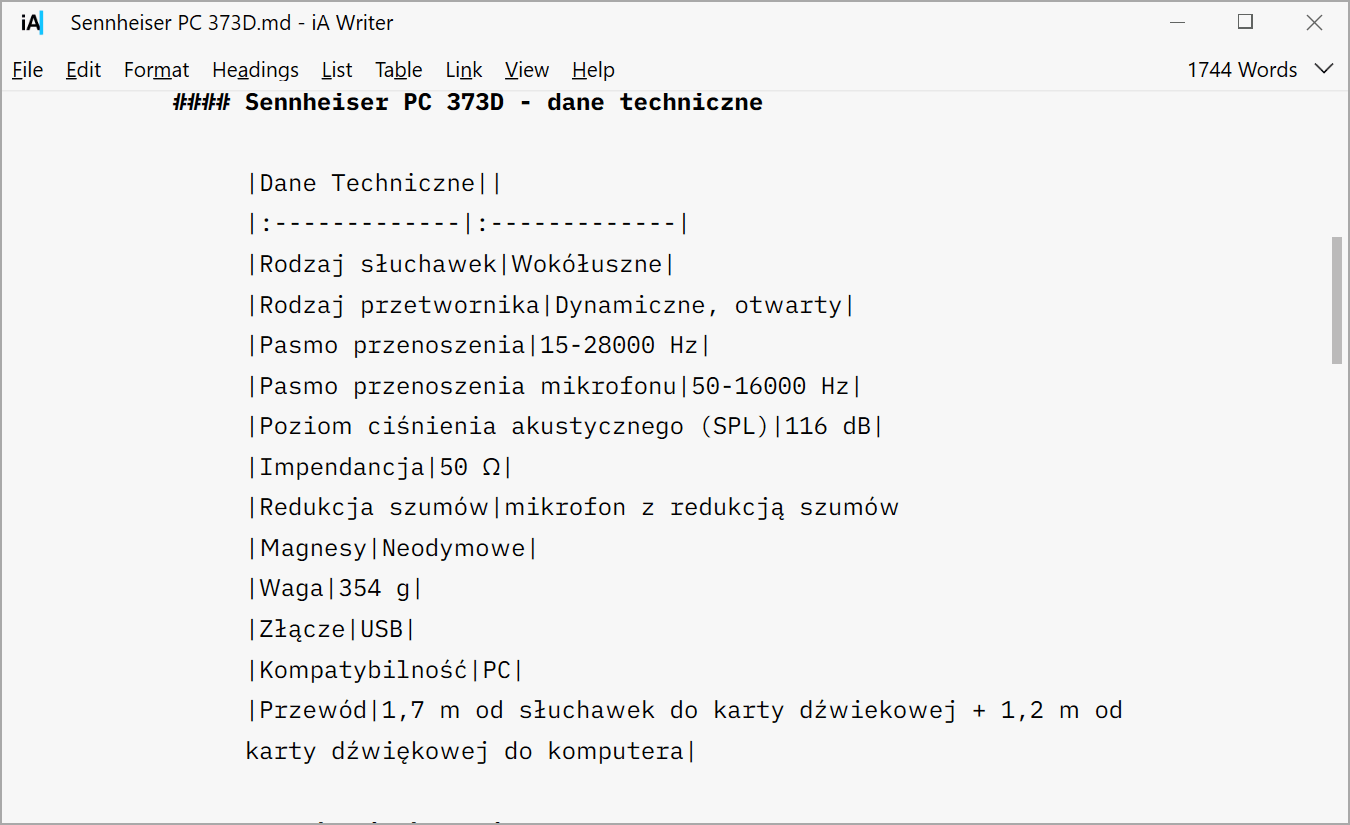Open the View menu
This screenshot has width=1350, height=825.
(527, 70)
